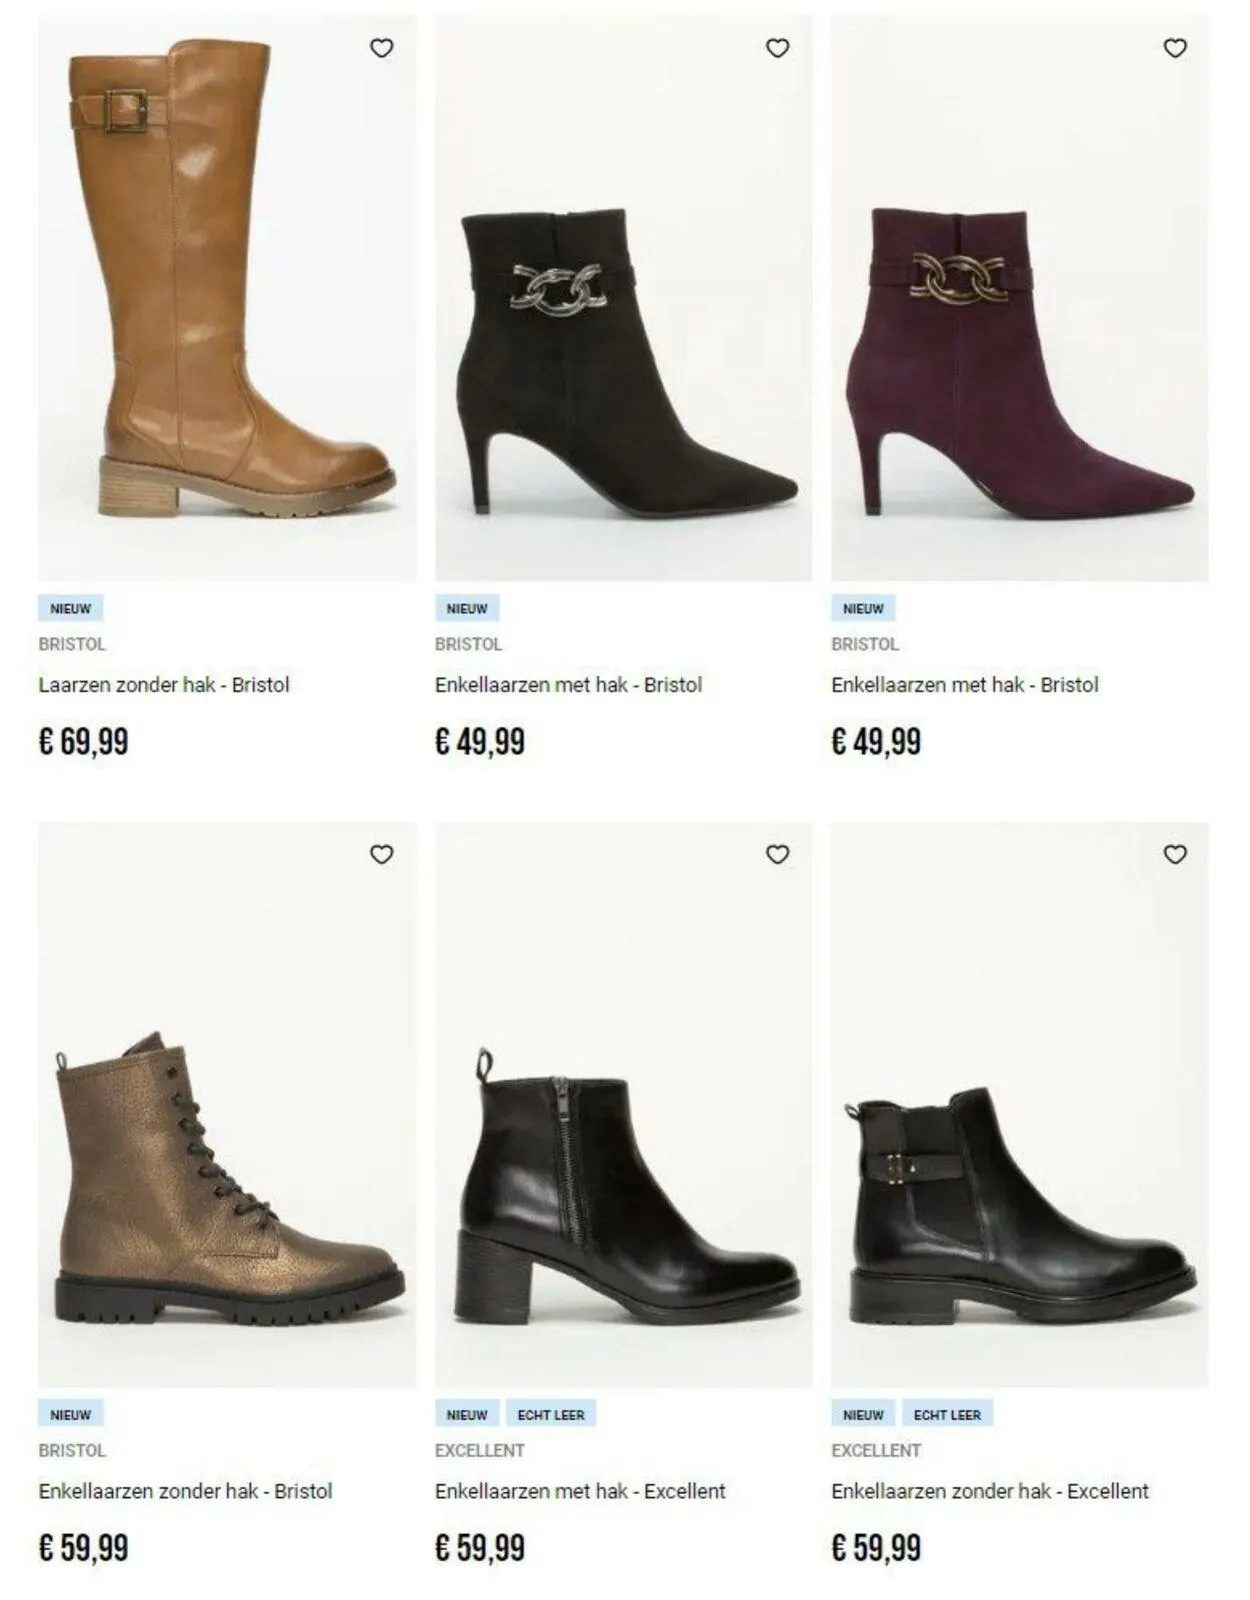Viewport: 1250px width, 1600px height.
Task: Click BRISTOL brand label under purple boot
Action: click(865, 645)
